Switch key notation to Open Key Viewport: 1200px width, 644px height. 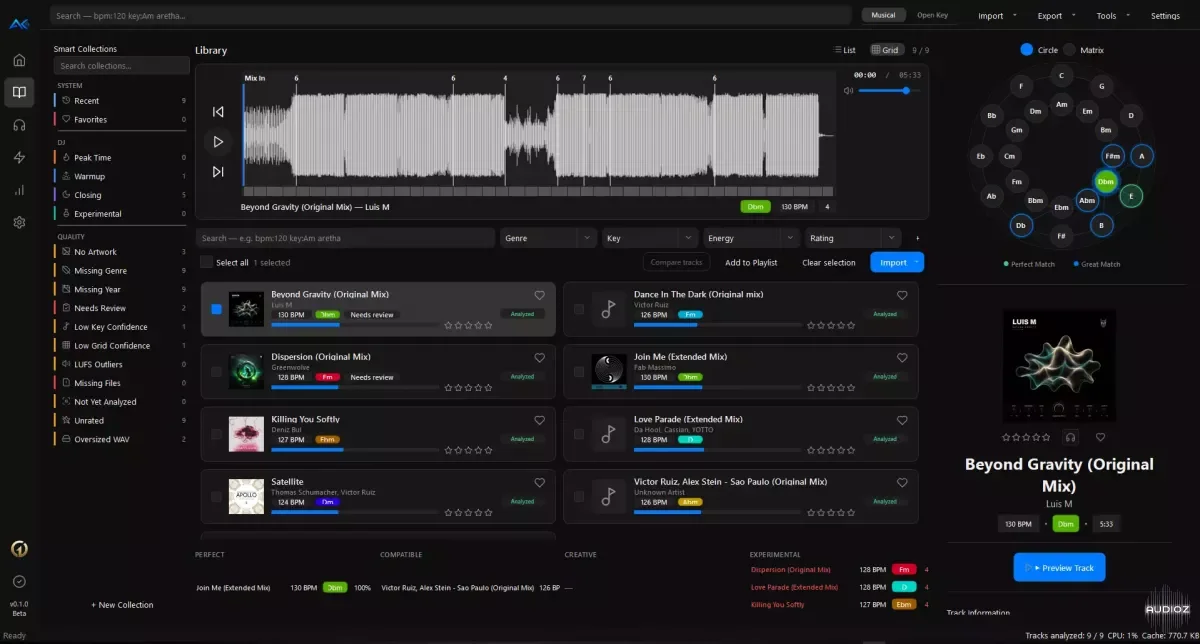pos(932,15)
